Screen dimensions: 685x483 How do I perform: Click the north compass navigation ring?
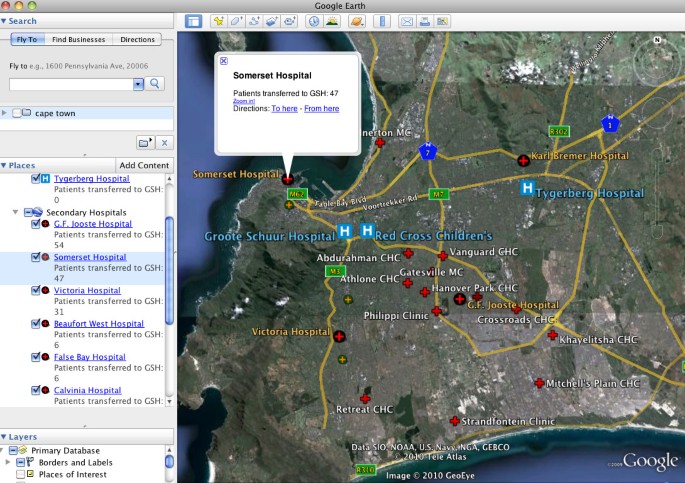coord(657,61)
